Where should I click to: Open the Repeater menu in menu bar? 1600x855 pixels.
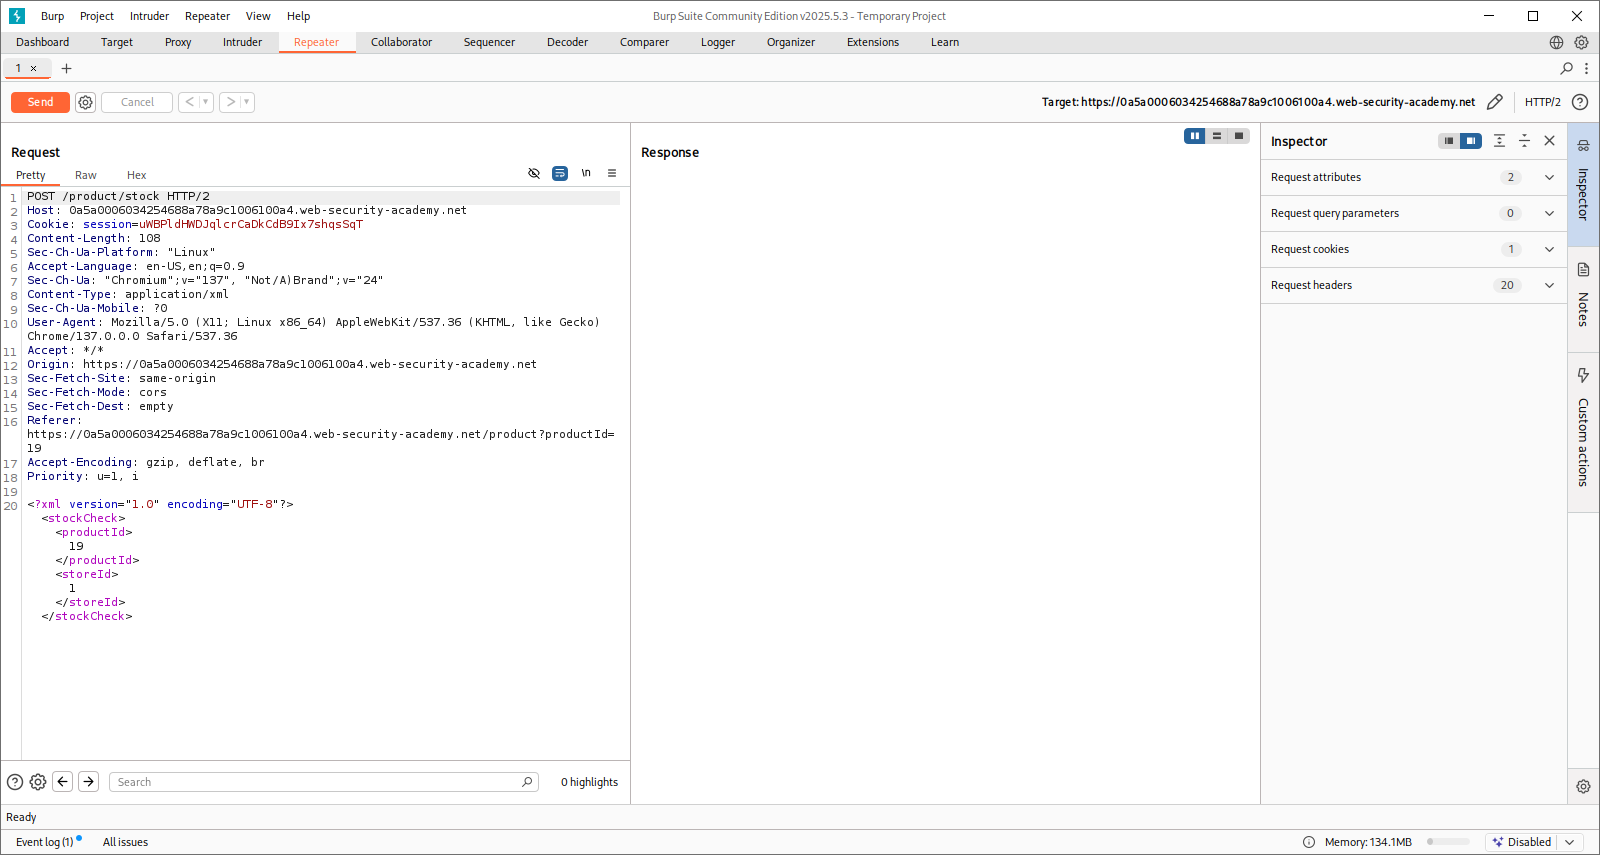tap(207, 16)
